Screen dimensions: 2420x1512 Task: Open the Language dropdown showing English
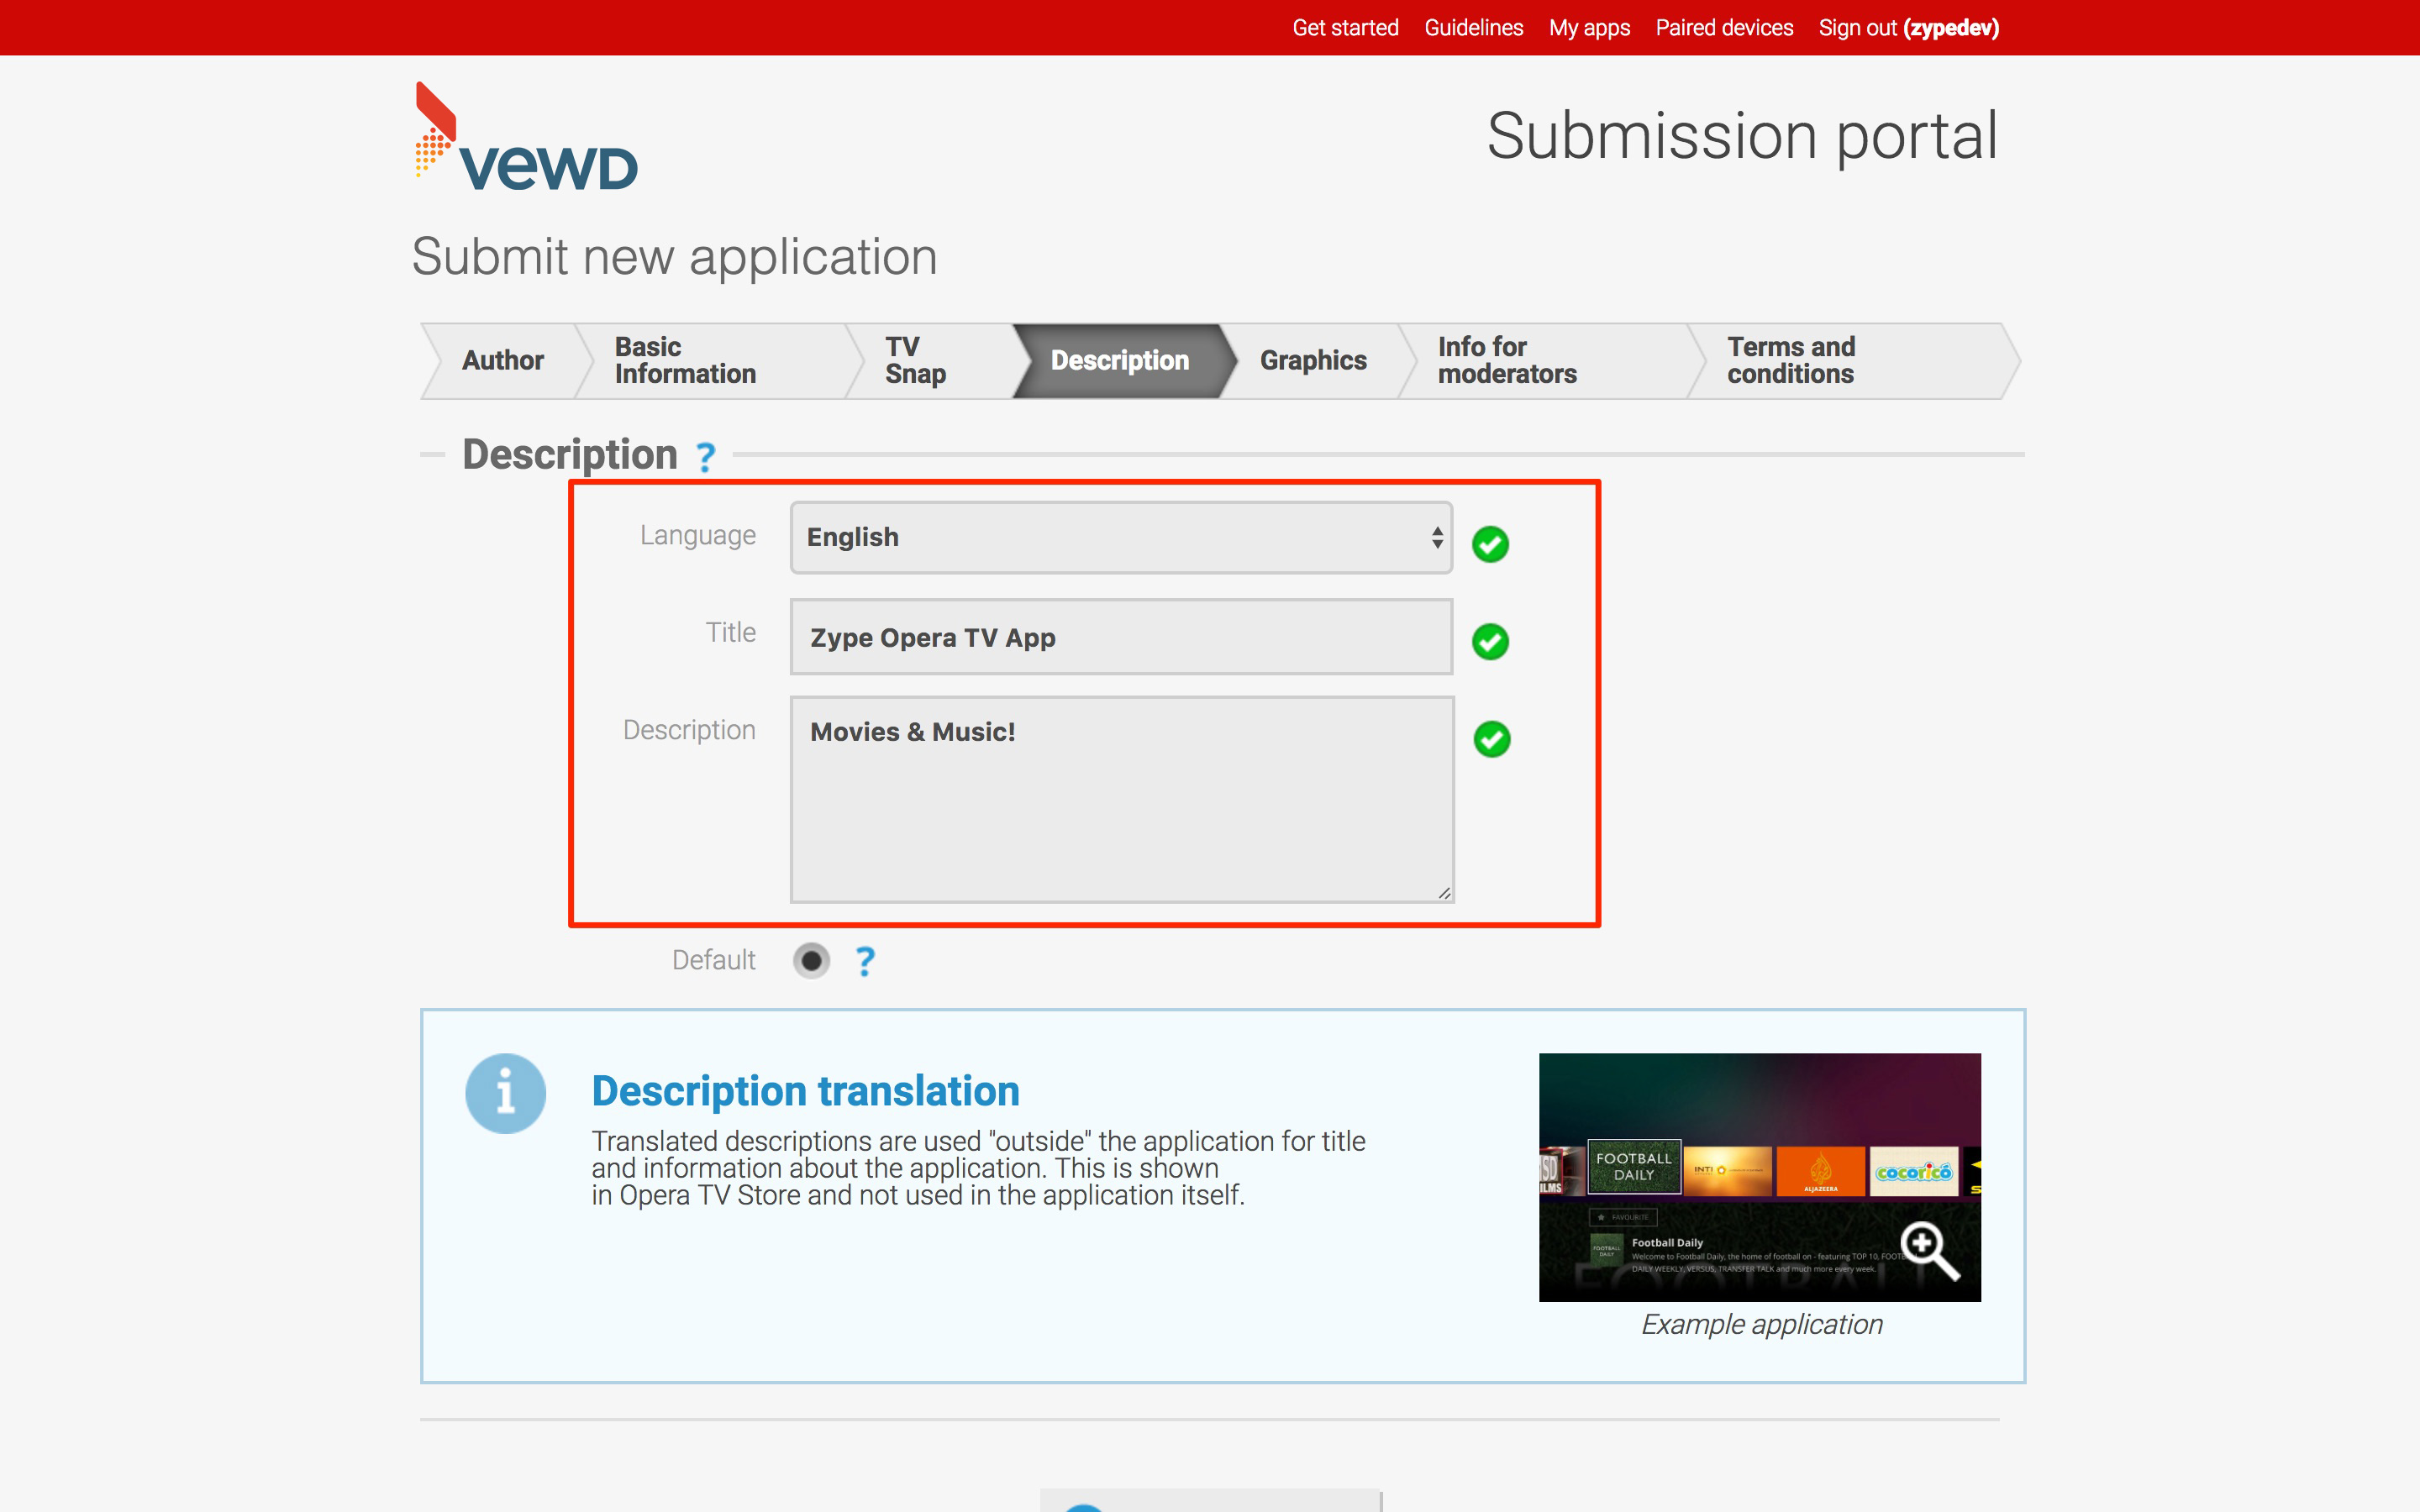click(1121, 538)
